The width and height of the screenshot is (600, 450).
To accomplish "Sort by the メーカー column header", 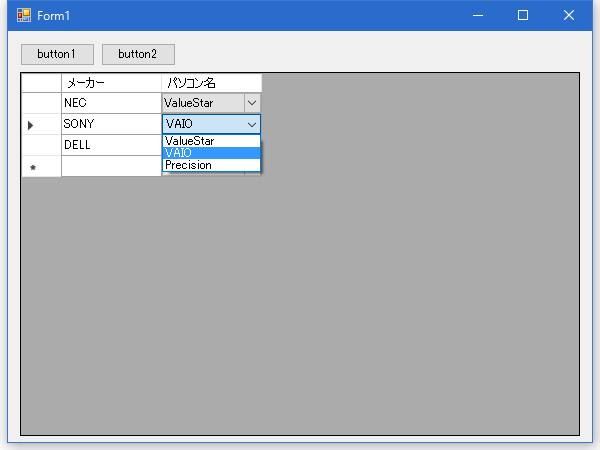I will tap(111, 83).
